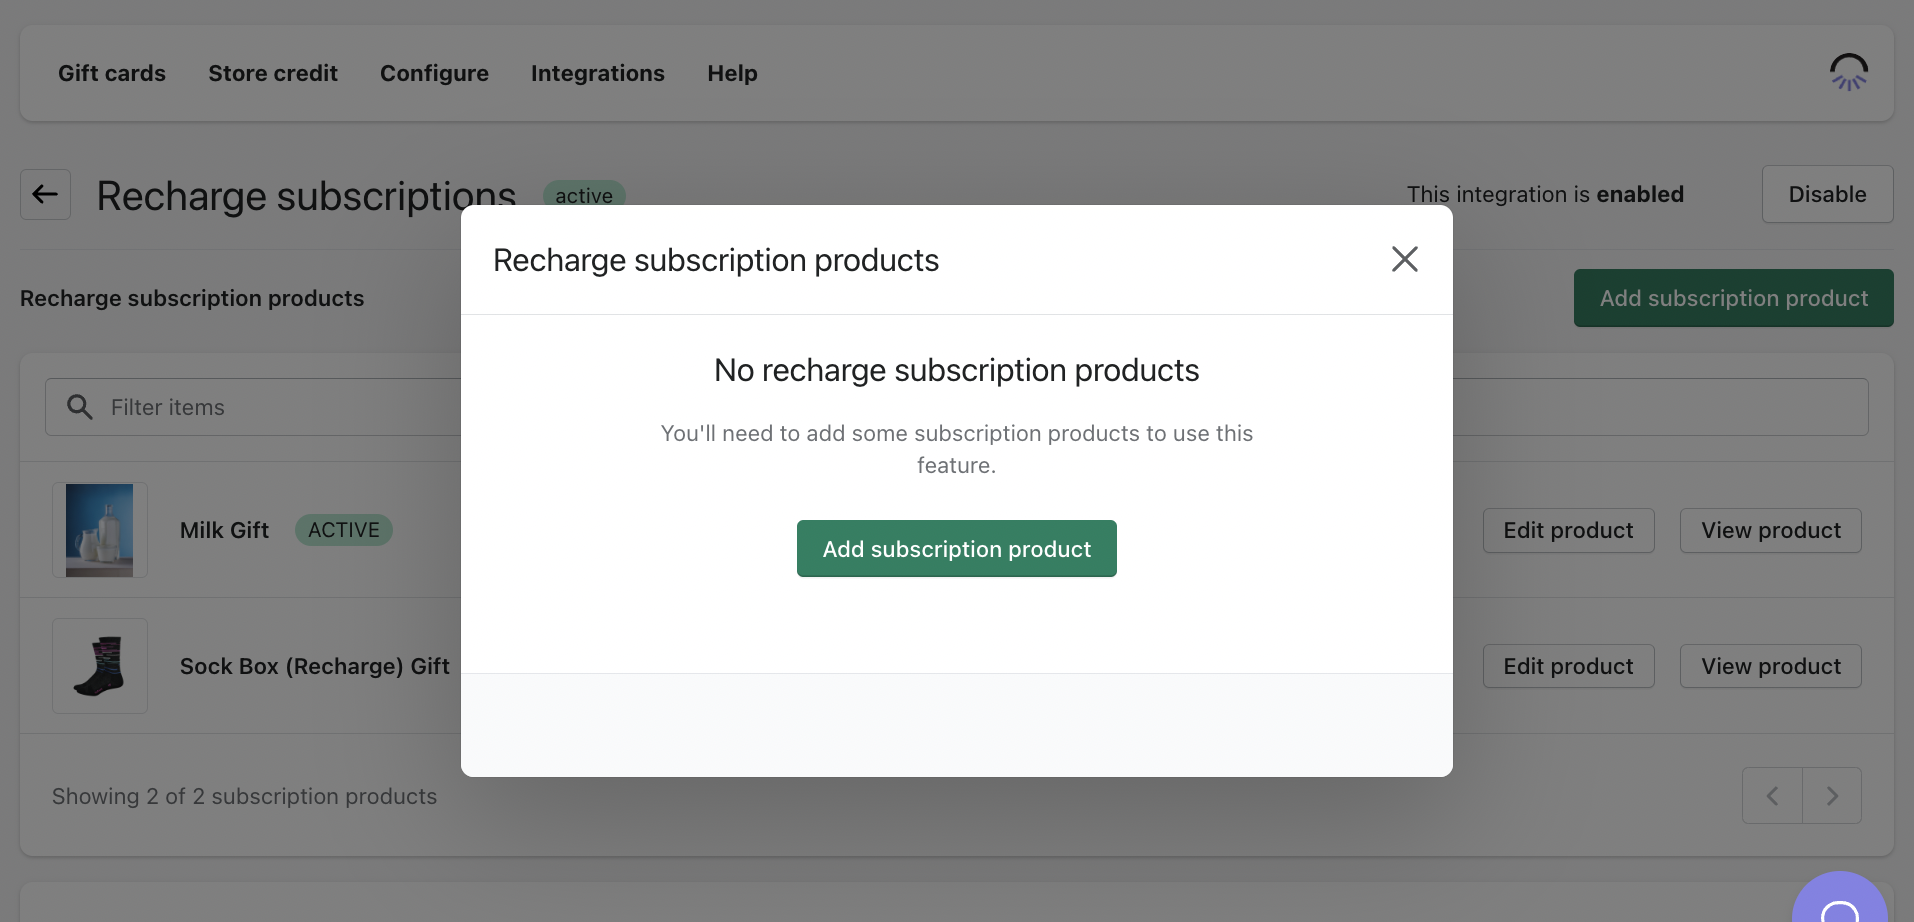1914x922 pixels.
Task: Click the page-level Add subscription product button
Action: pyautogui.click(x=1734, y=298)
